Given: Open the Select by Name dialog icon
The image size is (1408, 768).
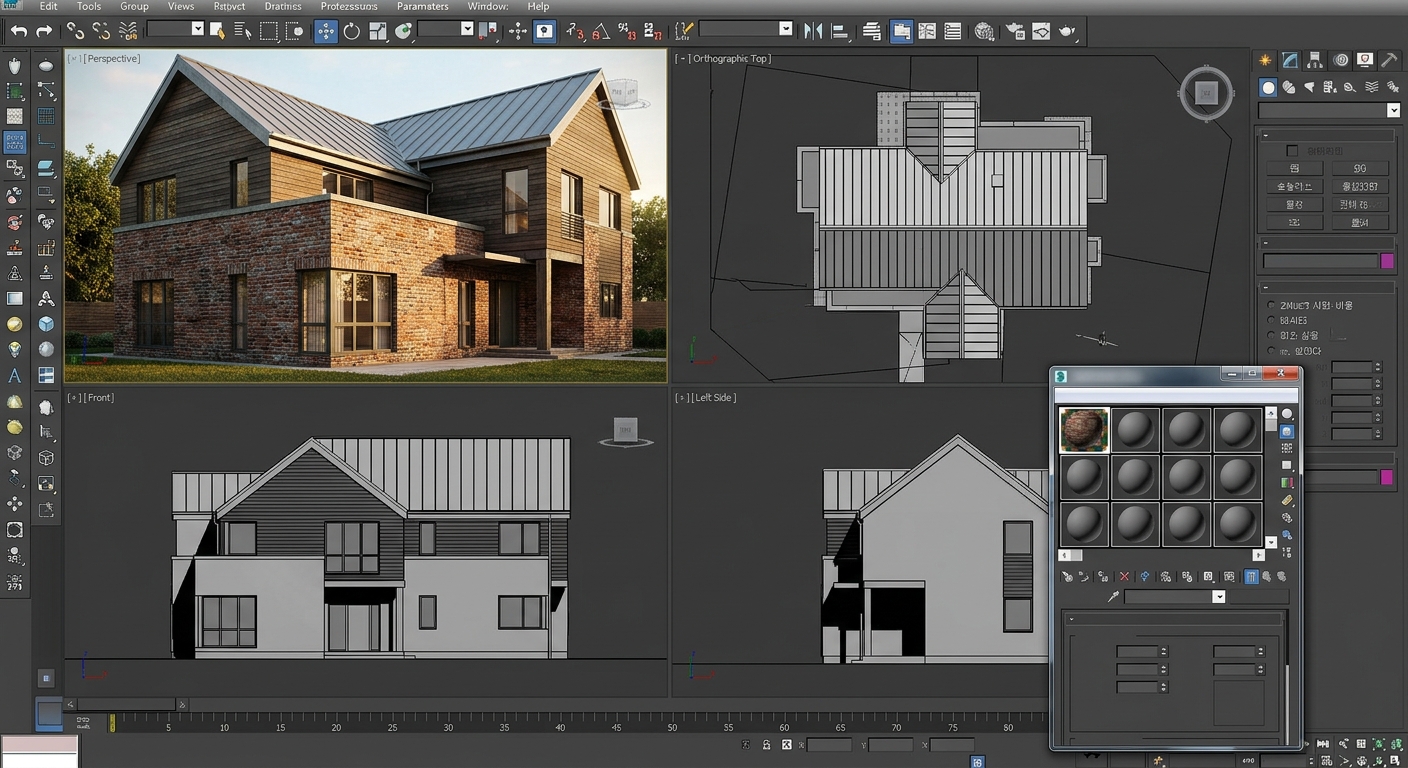Looking at the screenshot, I should coord(243,30).
